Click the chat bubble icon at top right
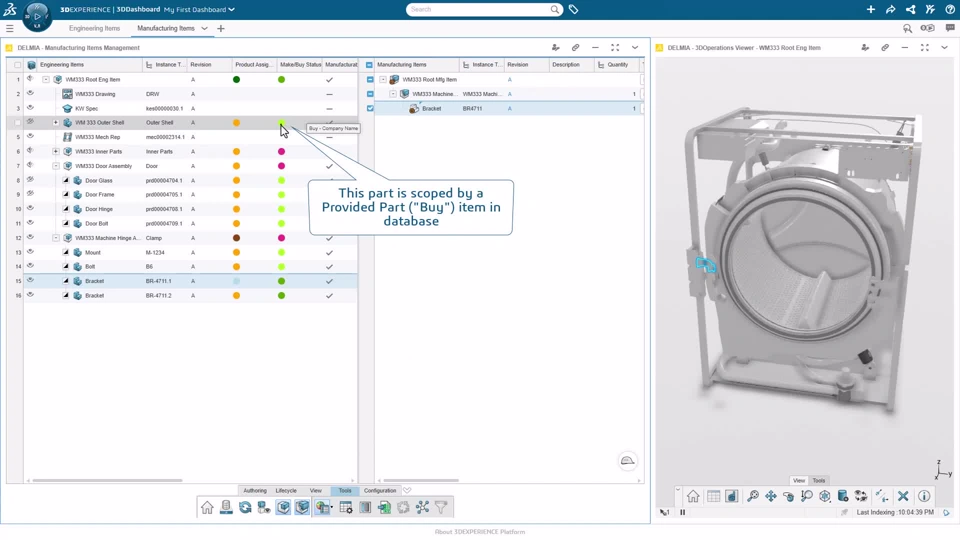The height and width of the screenshot is (540, 960). (x=950, y=28)
